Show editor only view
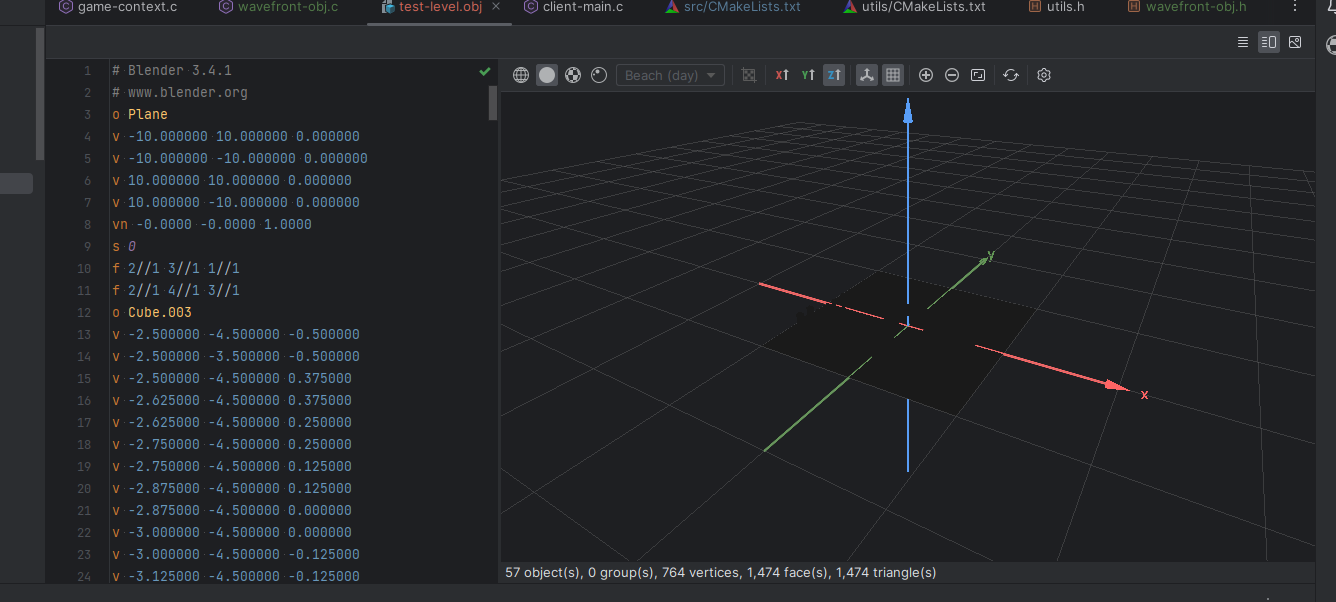1336x602 pixels. tap(1243, 42)
